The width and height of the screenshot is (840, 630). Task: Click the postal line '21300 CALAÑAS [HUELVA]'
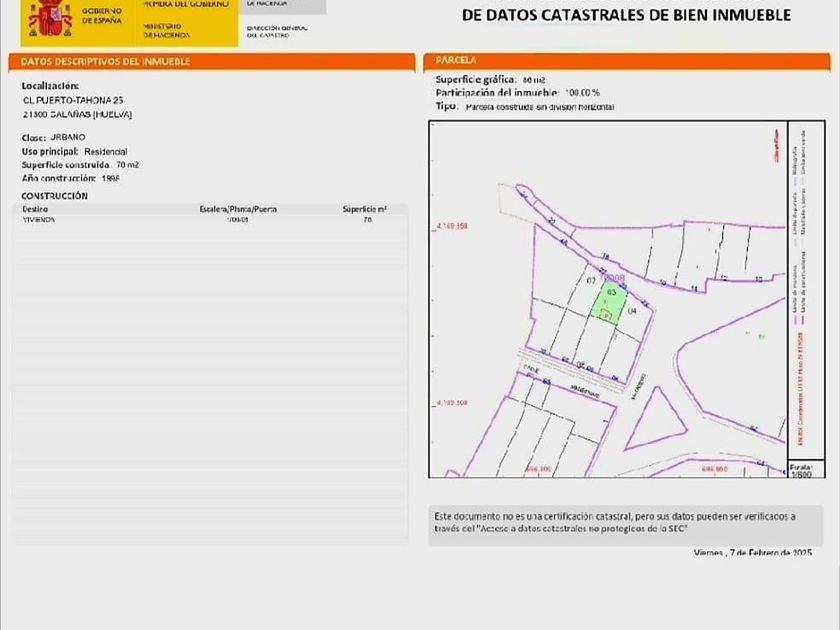coord(78,114)
